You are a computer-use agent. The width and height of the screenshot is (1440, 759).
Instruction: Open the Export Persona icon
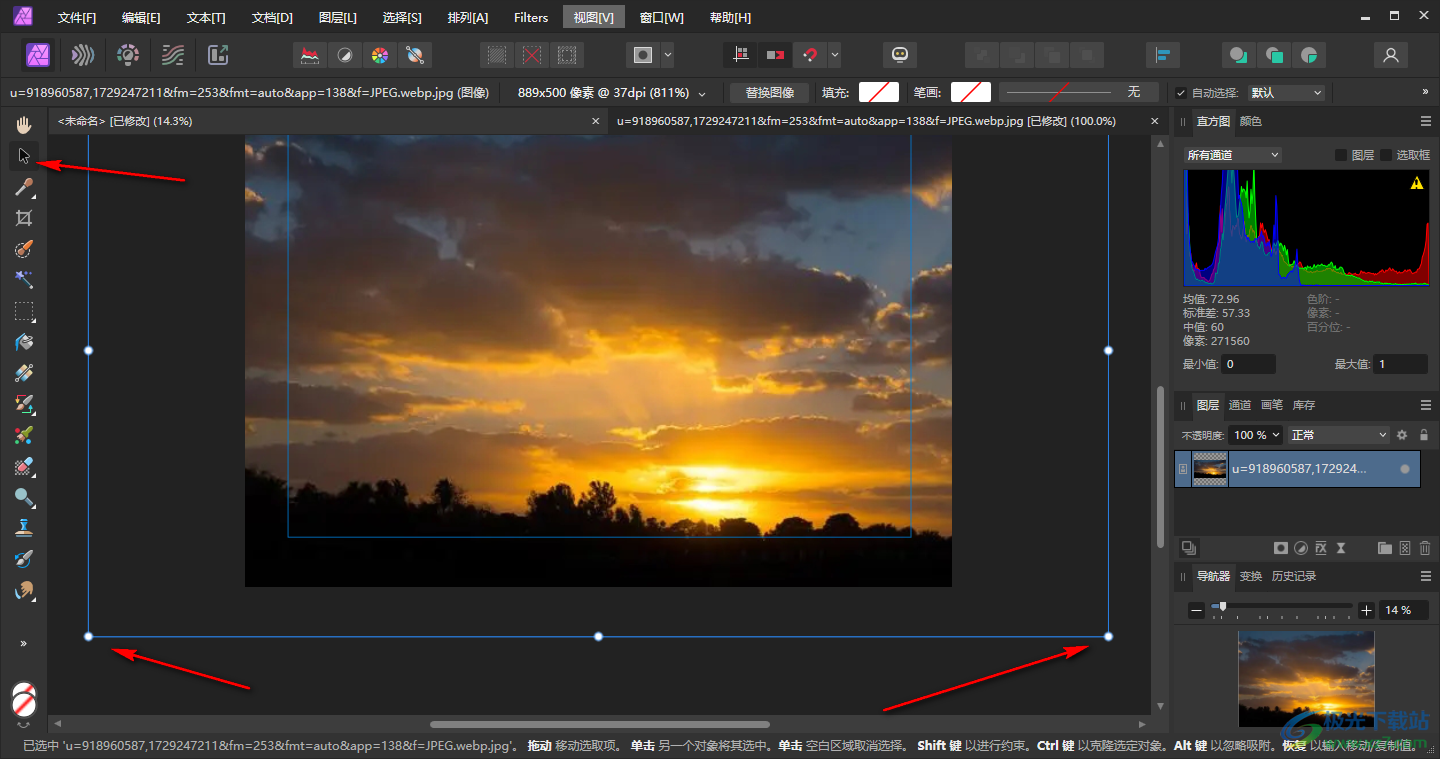pos(218,55)
